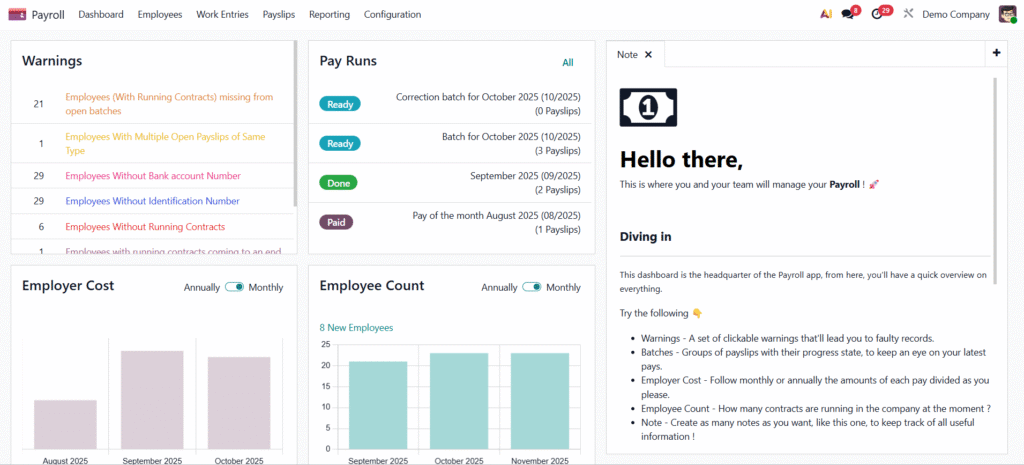Go to Employees menu
This screenshot has height=465, width=1024.
click(x=160, y=14)
